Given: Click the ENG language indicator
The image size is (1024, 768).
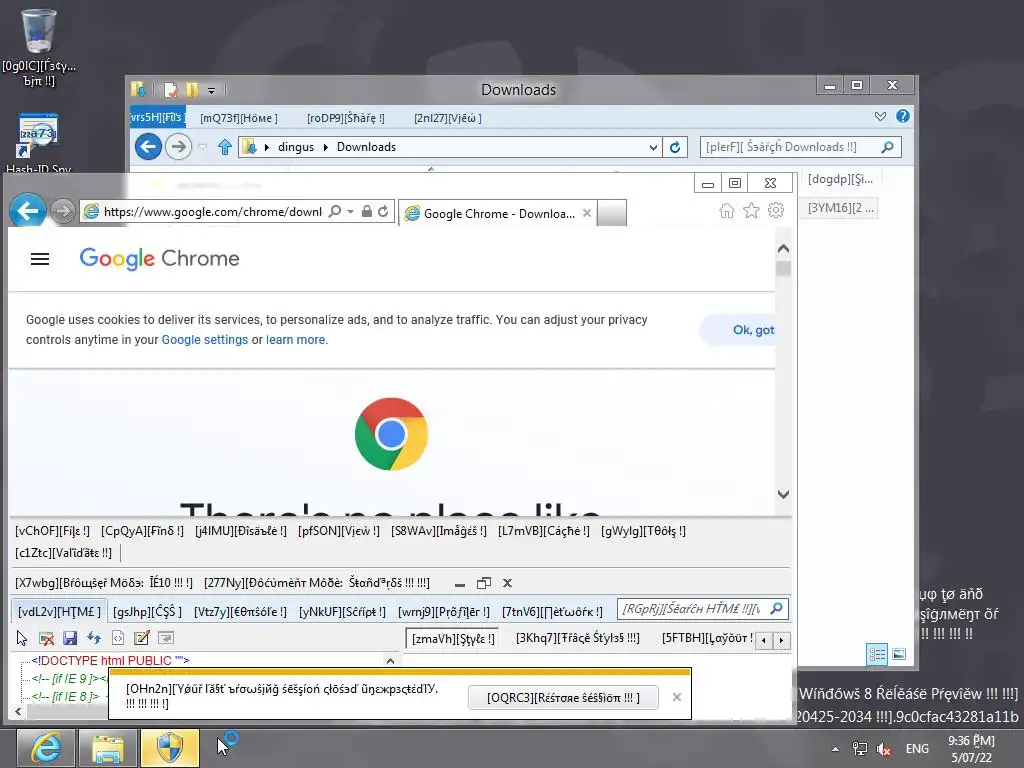Looking at the screenshot, I should (x=917, y=749).
